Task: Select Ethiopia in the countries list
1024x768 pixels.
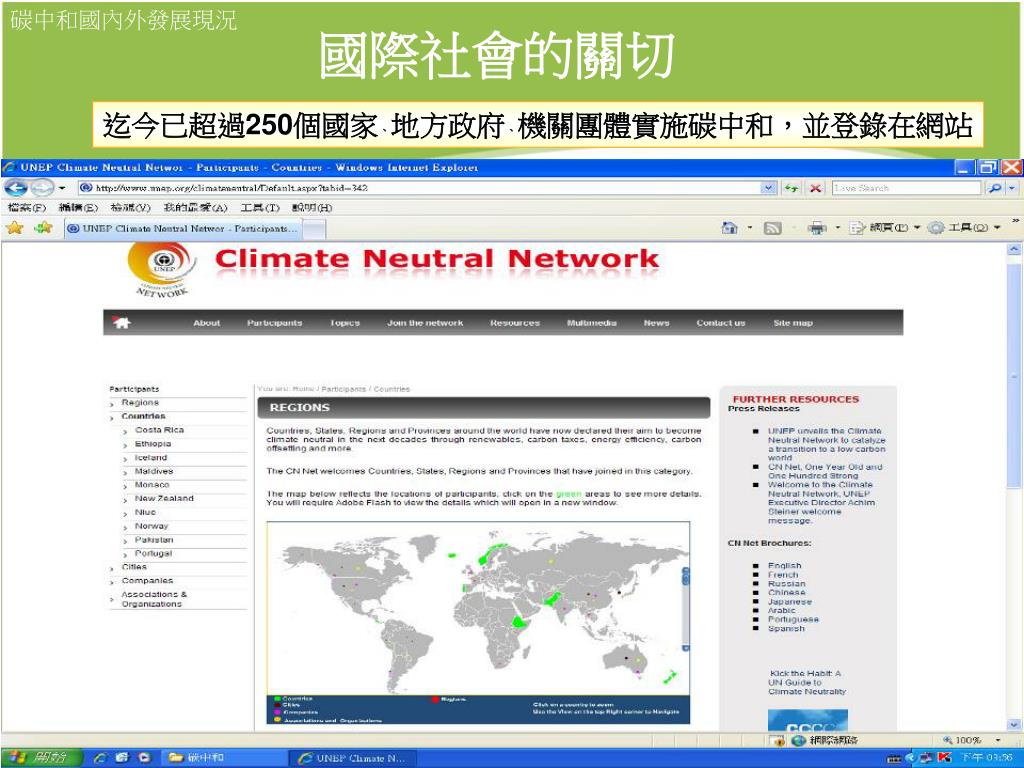Action: [153, 443]
